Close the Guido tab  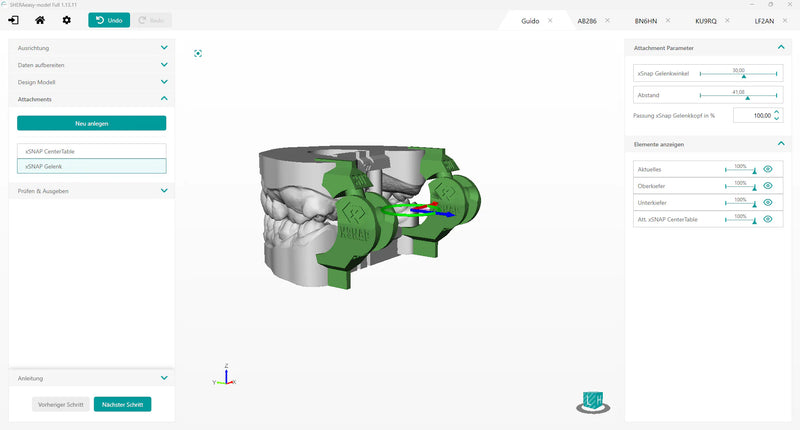(x=550, y=20)
